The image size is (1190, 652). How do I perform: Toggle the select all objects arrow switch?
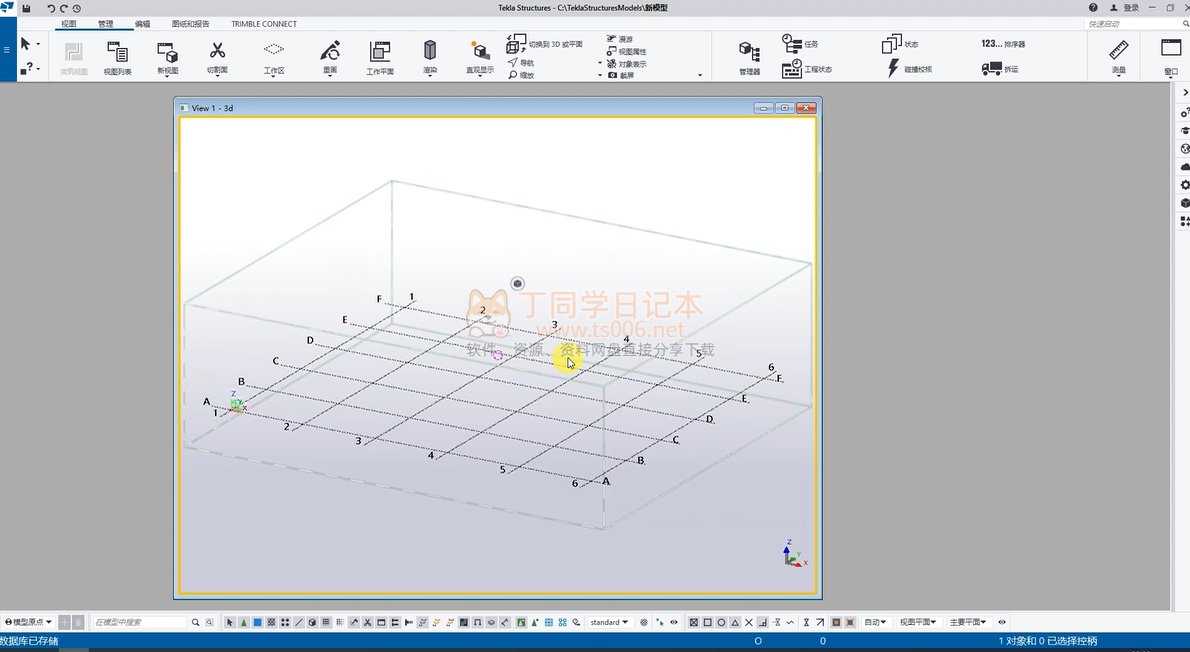point(230,622)
